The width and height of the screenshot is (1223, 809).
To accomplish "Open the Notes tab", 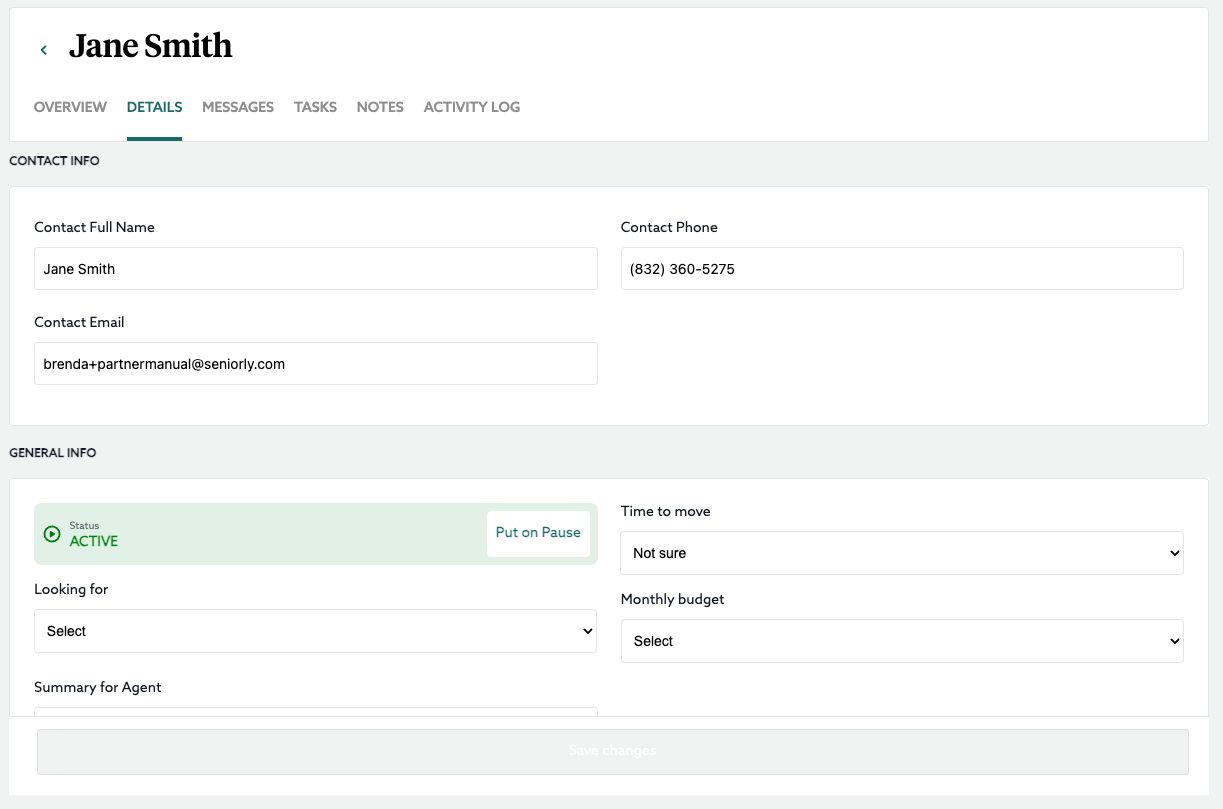I will [380, 107].
